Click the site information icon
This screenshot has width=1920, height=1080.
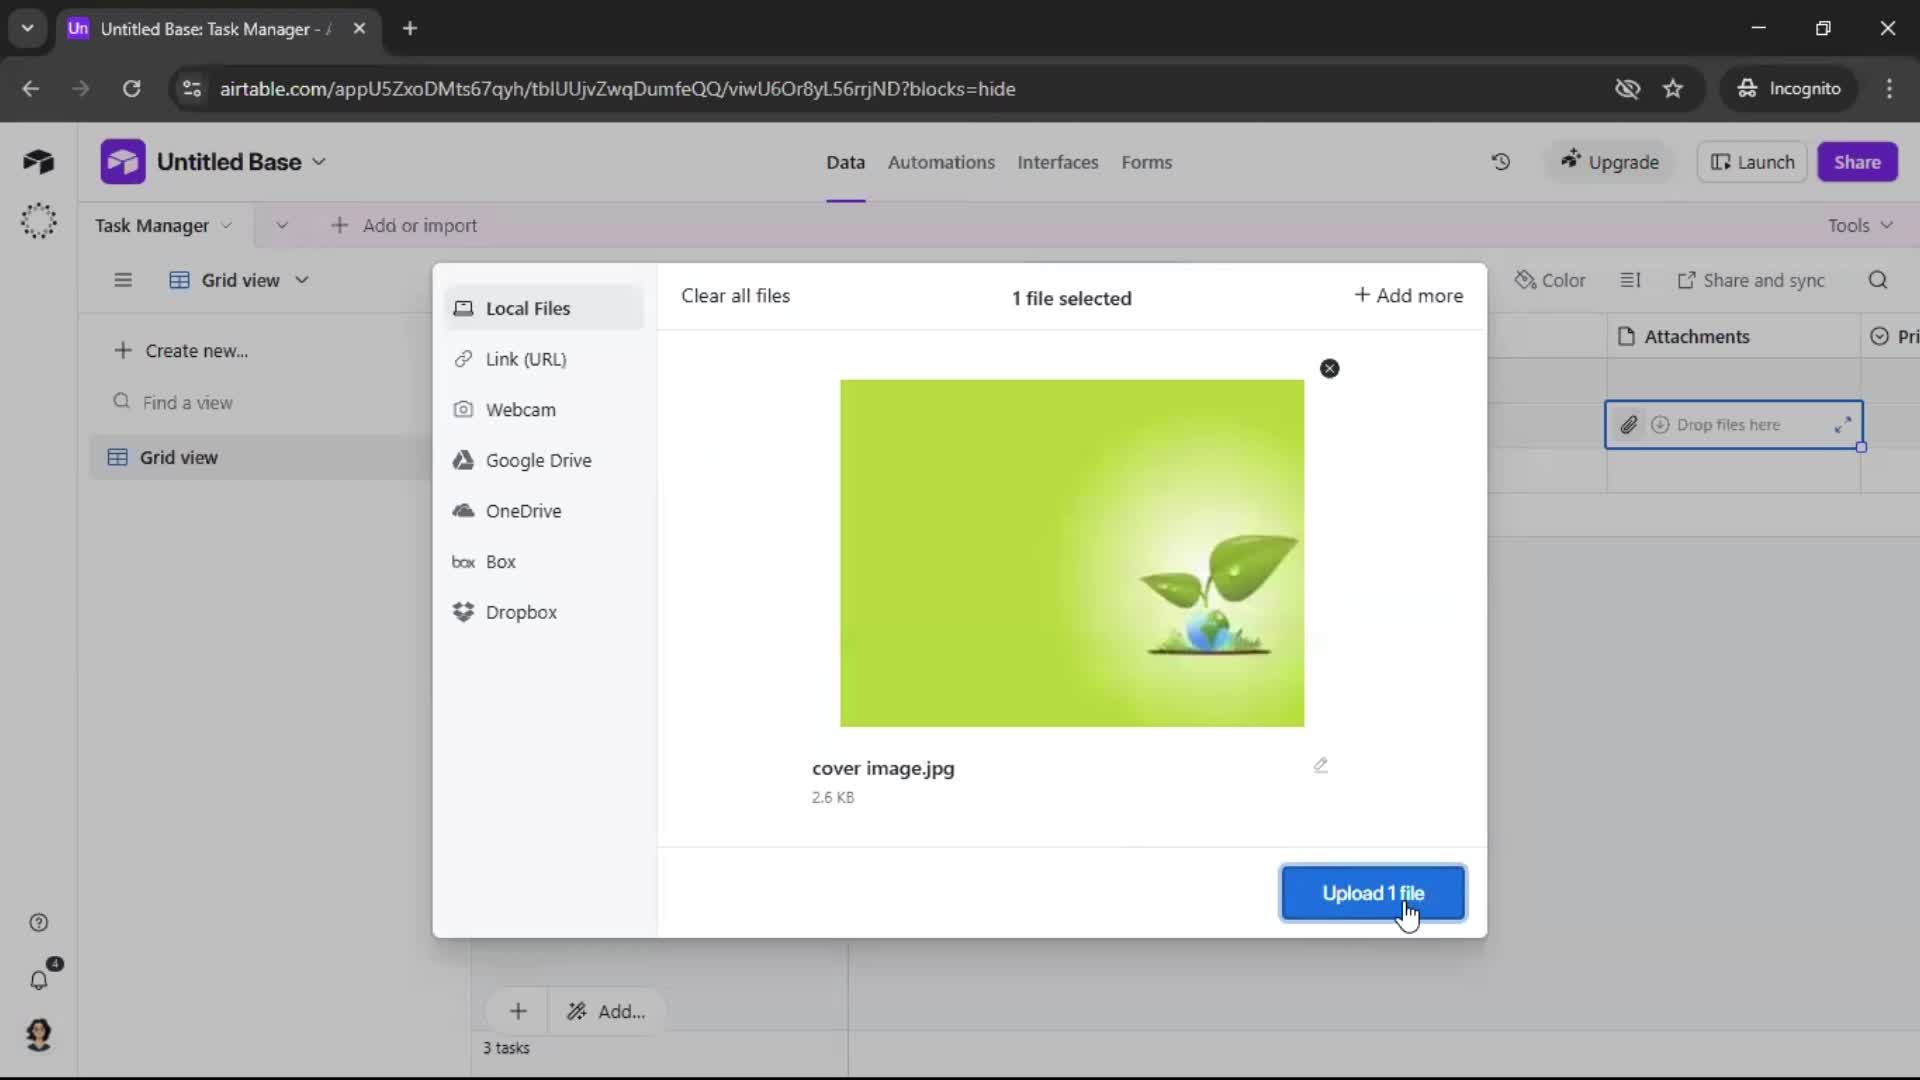click(x=192, y=89)
